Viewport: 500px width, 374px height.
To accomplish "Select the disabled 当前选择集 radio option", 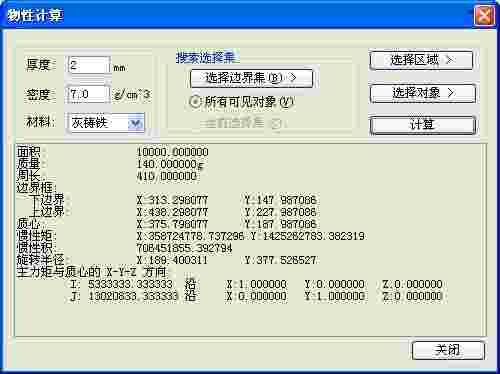I will click(242, 123).
